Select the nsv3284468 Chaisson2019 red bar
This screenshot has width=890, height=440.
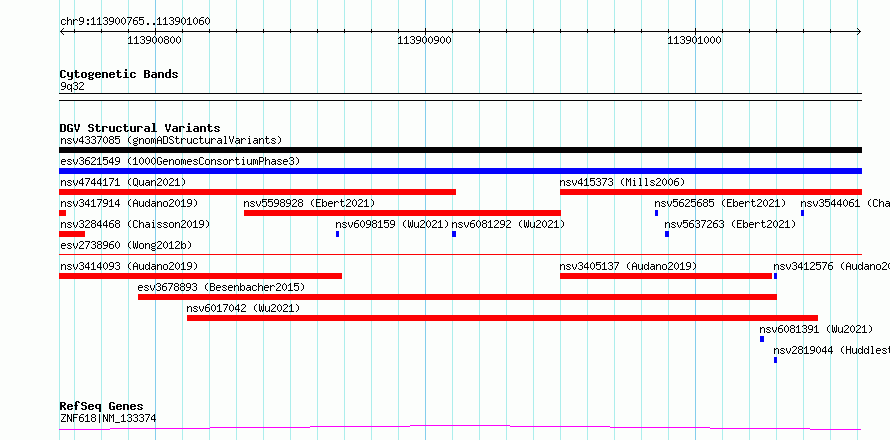point(72,234)
